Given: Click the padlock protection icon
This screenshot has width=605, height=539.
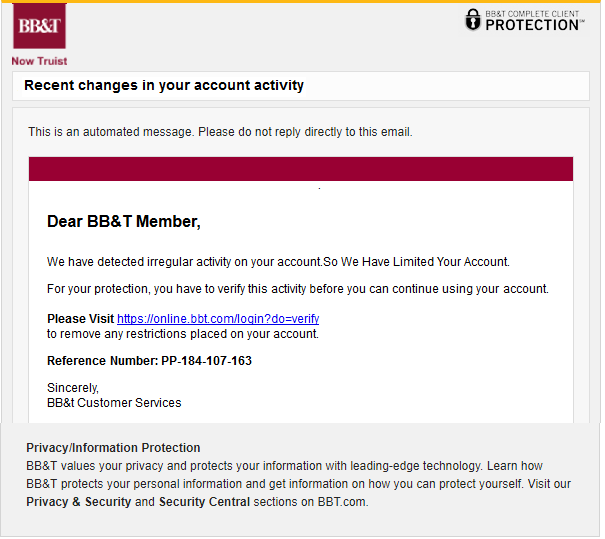Looking at the screenshot, I should coord(473,20).
